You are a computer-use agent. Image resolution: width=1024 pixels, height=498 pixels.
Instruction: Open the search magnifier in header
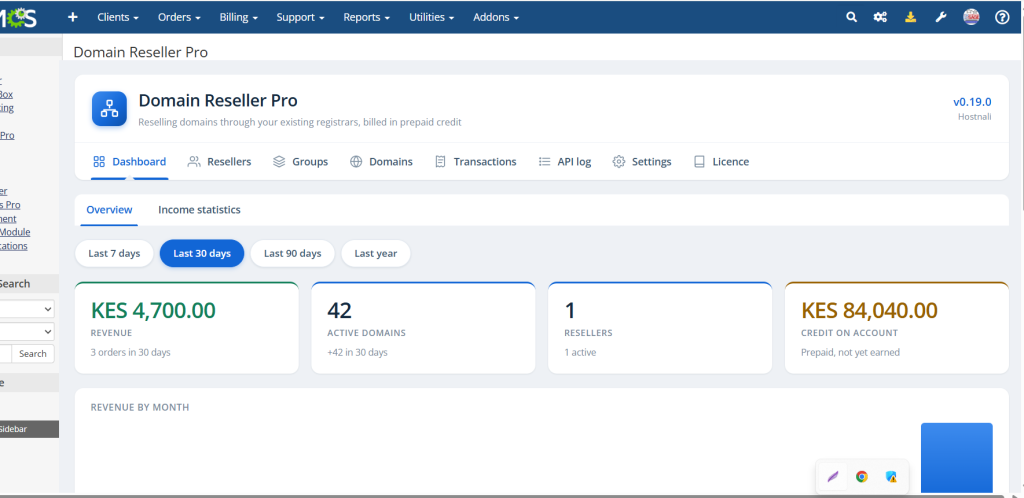click(x=852, y=18)
